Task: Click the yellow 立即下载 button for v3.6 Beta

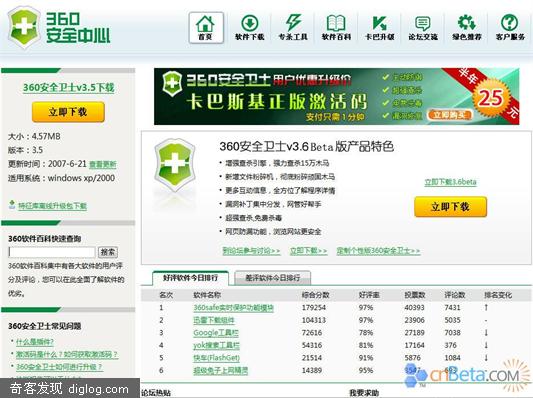Action: pos(450,207)
